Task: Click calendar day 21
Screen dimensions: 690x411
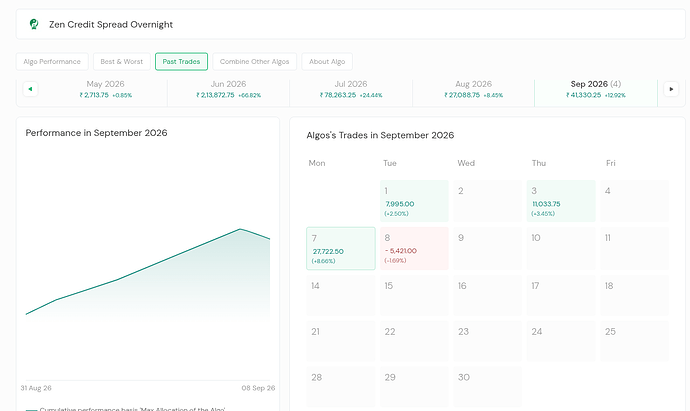Action: pyautogui.click(x=341, y=341)
